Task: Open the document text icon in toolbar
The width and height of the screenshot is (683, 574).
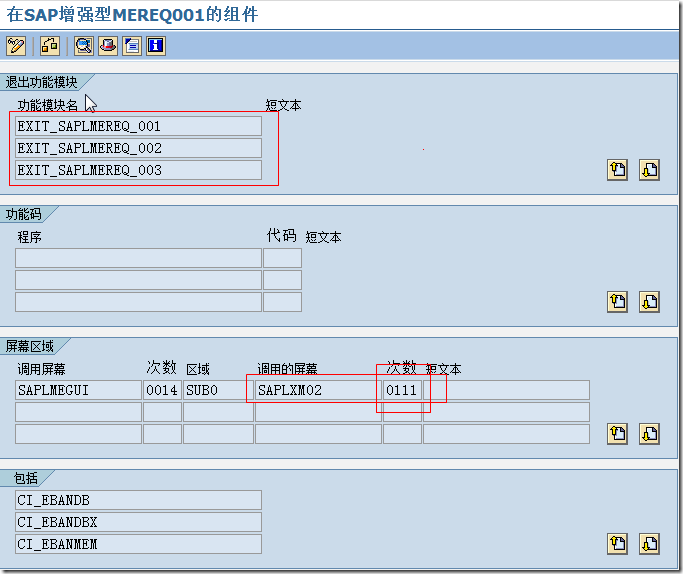Action: point(132,46)
